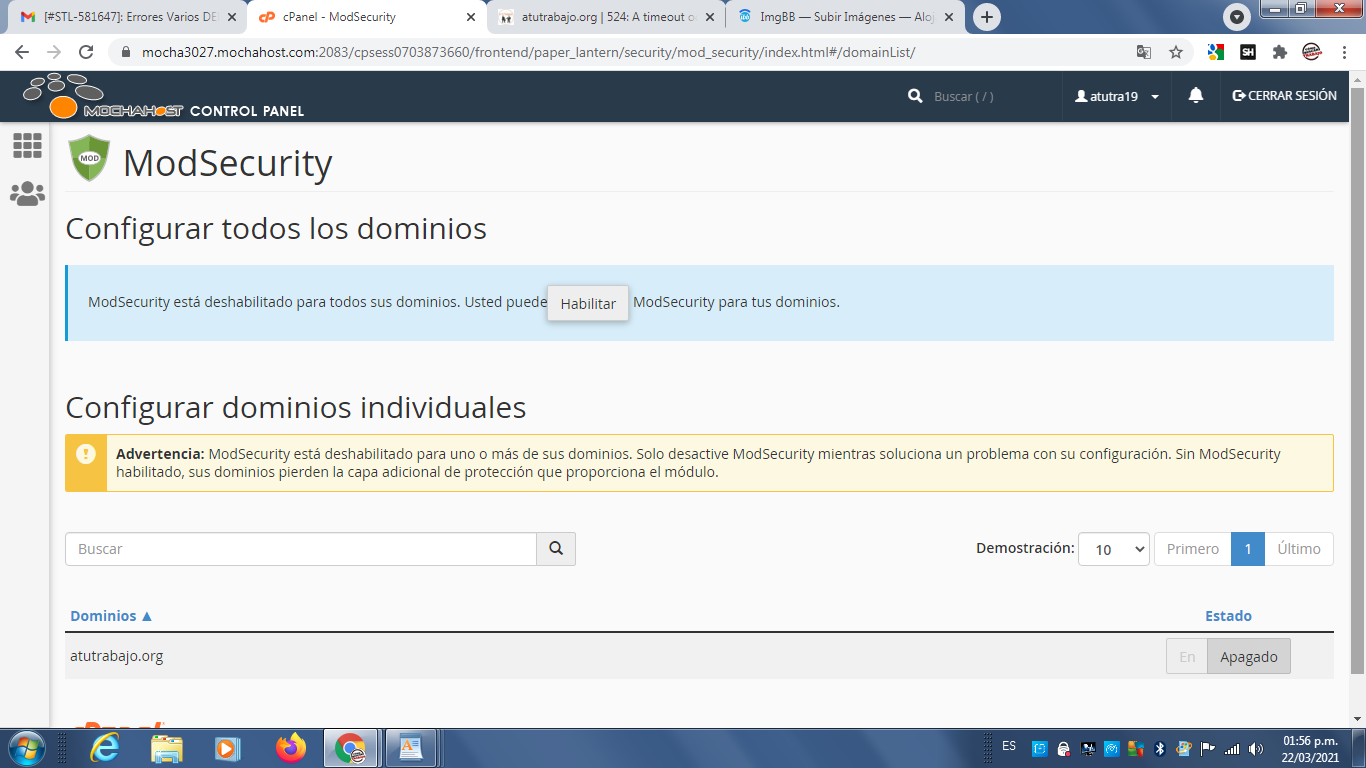Click the search button next to the domain filter

(556, 549)
